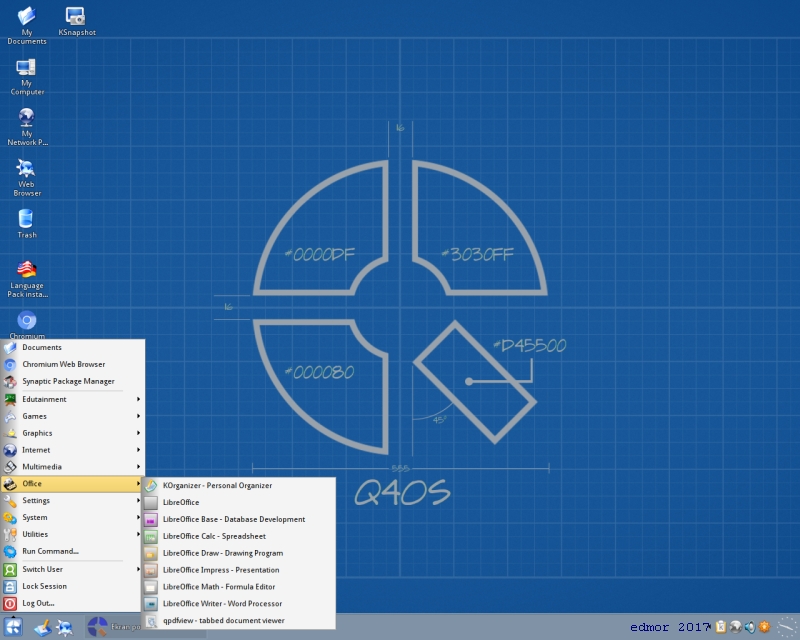Open the Web Browser desktop icon
The width and height of the screenshot is (800, 640).
(27, 178)
